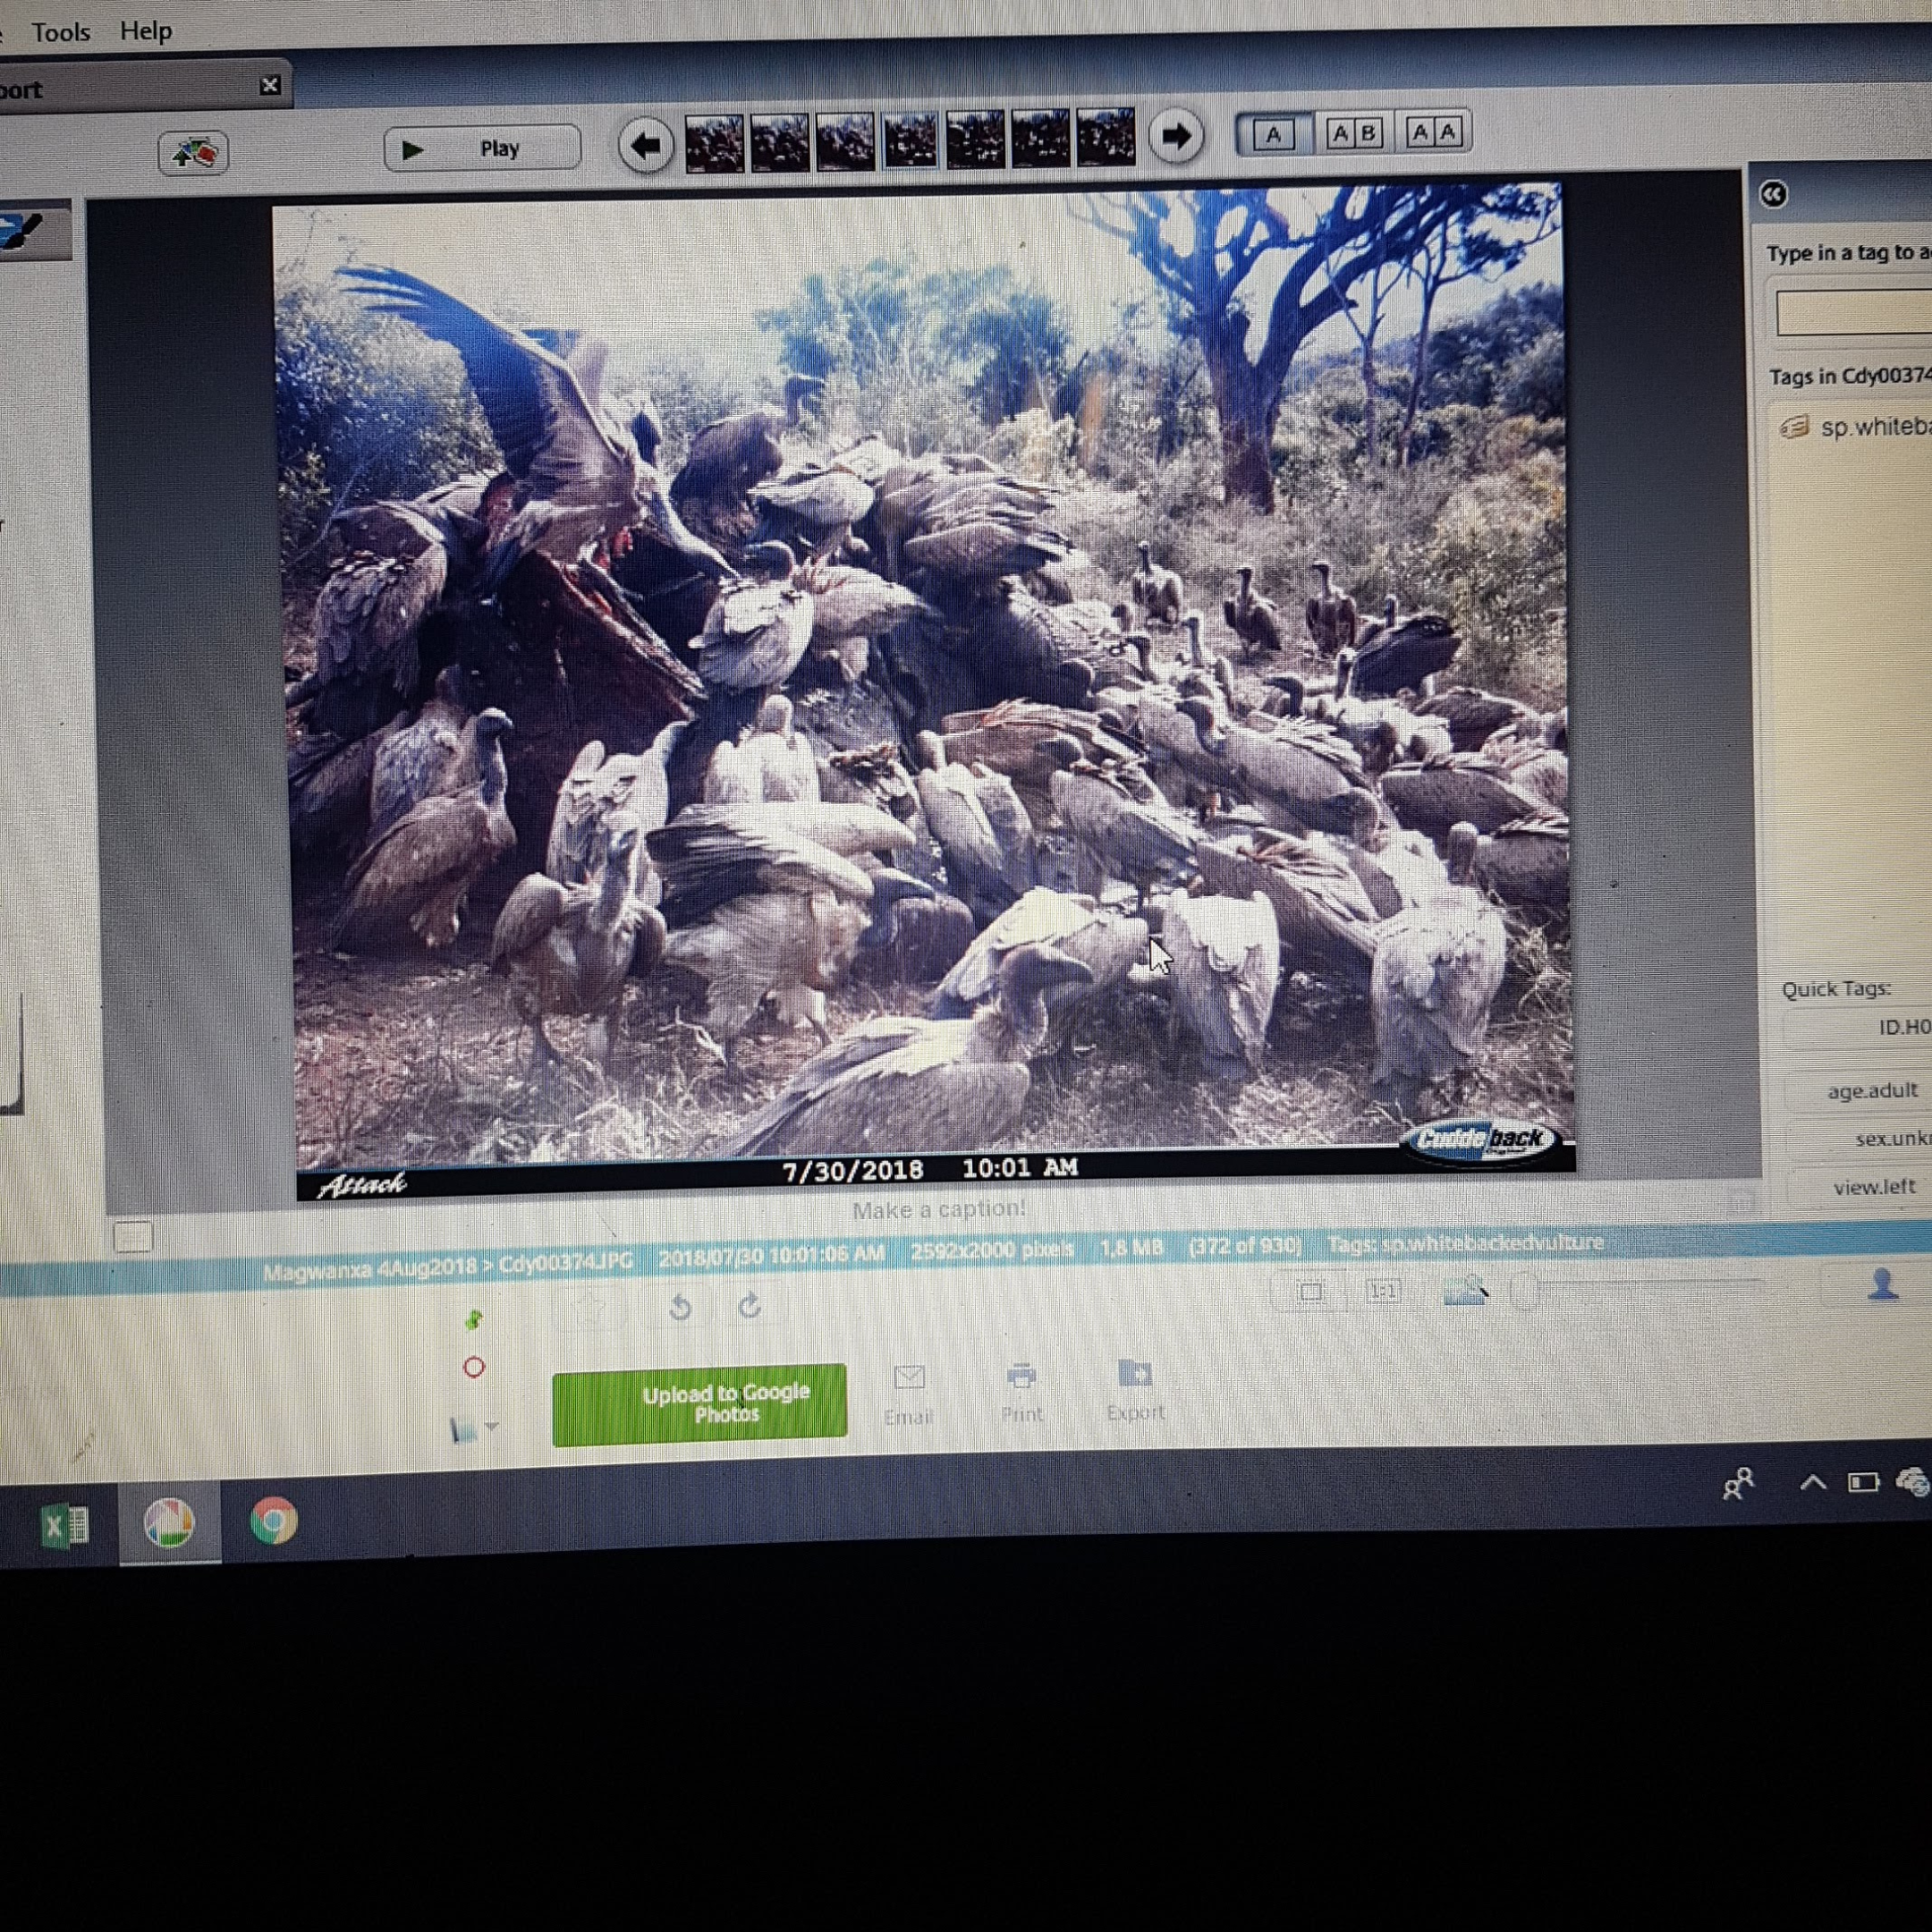Switch to single photo view A
Screen dimensions: 1932x1932
pos(1273,134)
